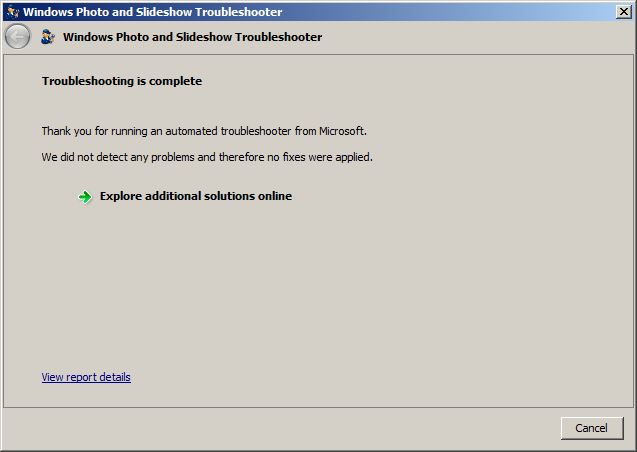
Task: Click the Troubleshooting is complete heading
Action: (x=122, y=81)
